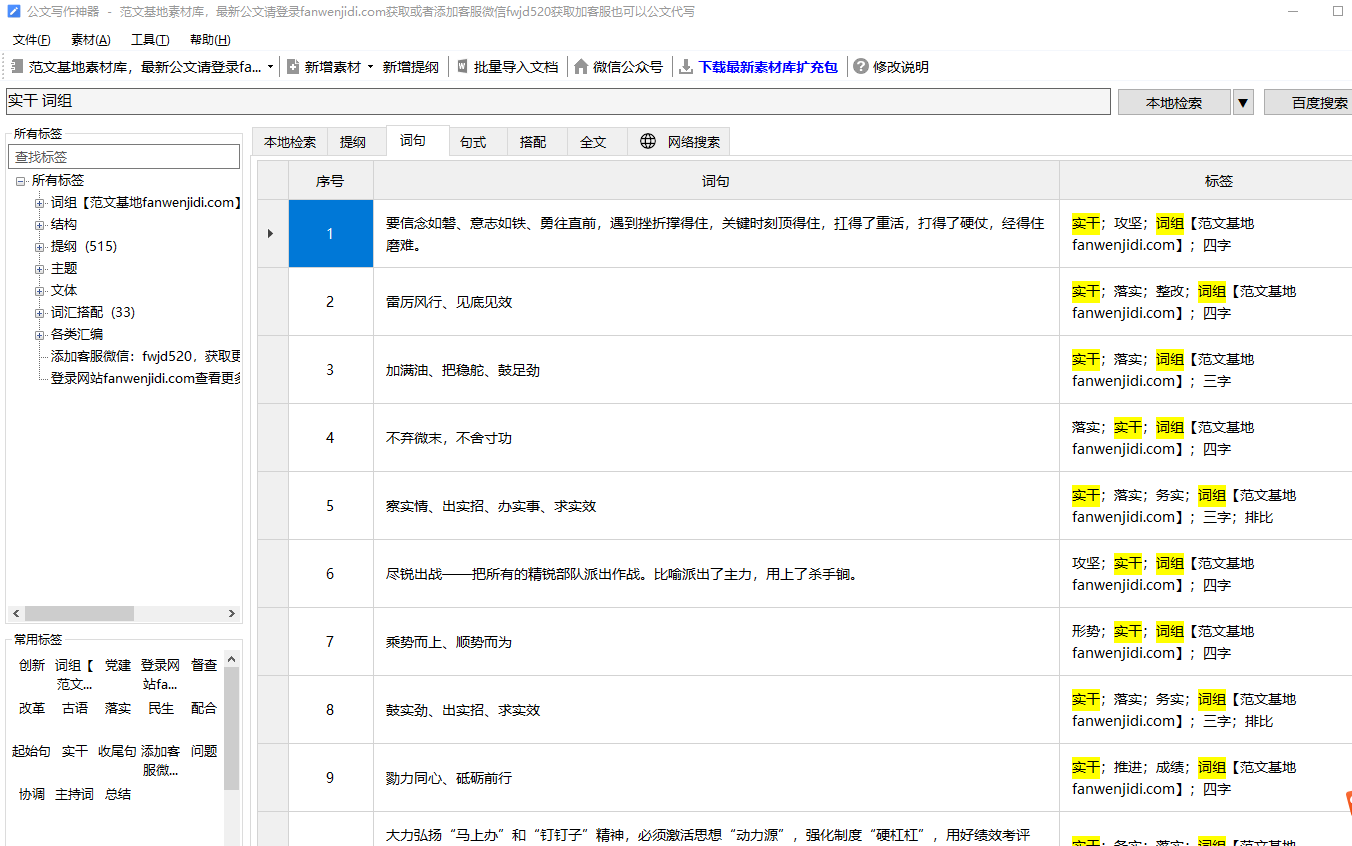Open the 范文基地素材库 dropdown arrow
Screen dimensions: 1352x846
click(270, 67)
